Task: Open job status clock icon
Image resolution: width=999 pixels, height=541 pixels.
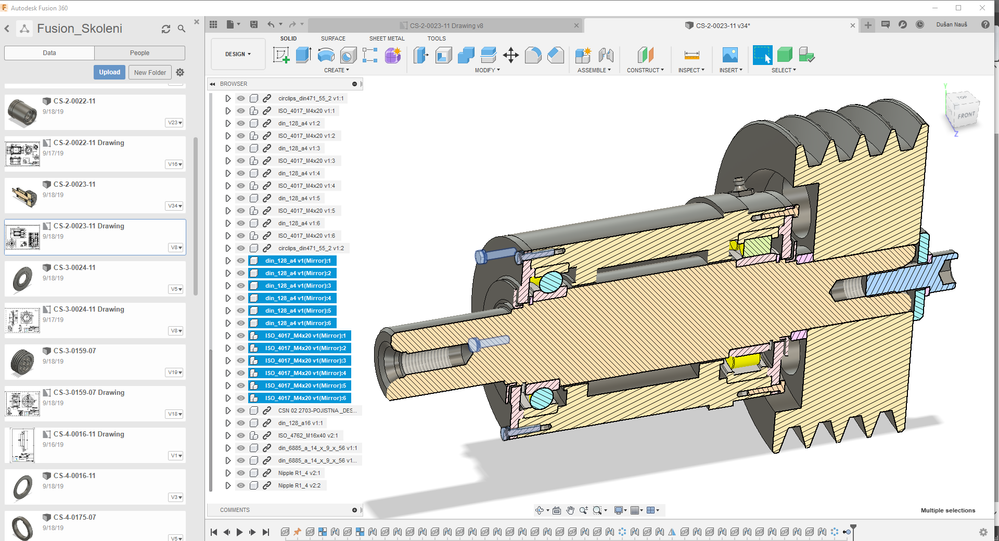Action: 920,24
